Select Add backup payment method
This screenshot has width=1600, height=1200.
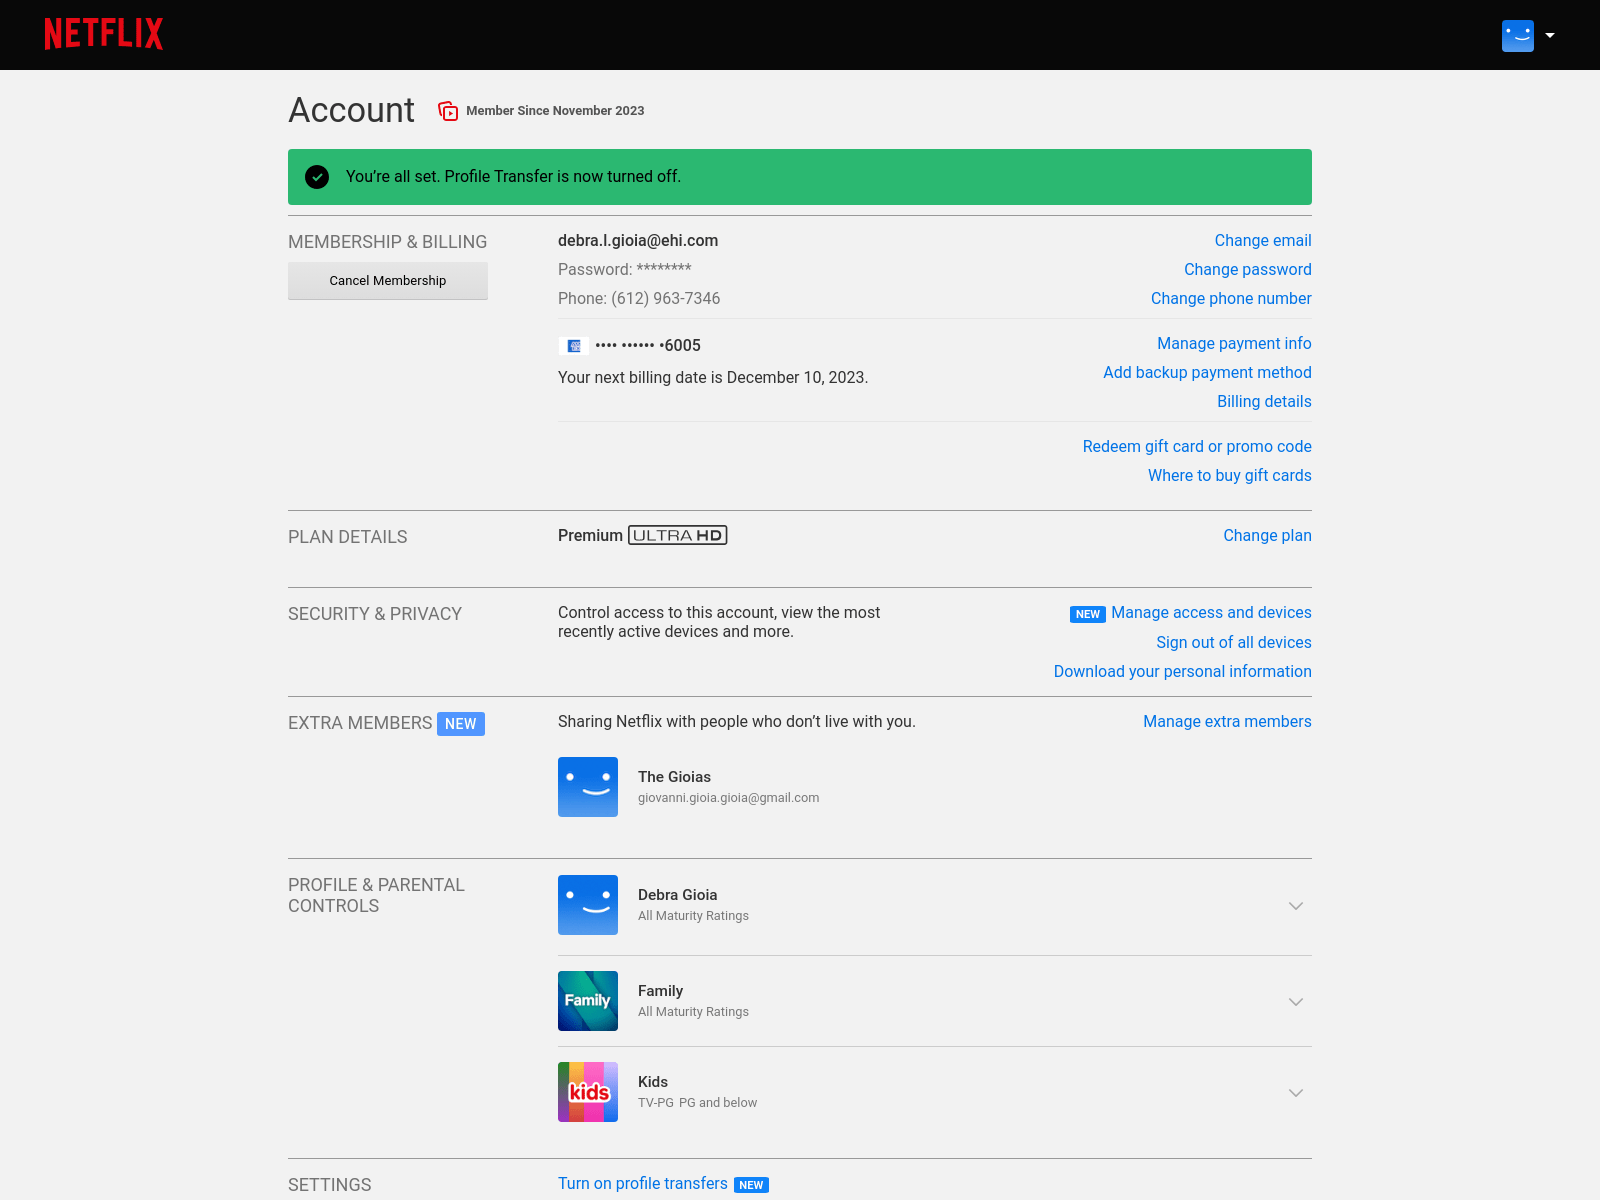tap(1207, 372)
